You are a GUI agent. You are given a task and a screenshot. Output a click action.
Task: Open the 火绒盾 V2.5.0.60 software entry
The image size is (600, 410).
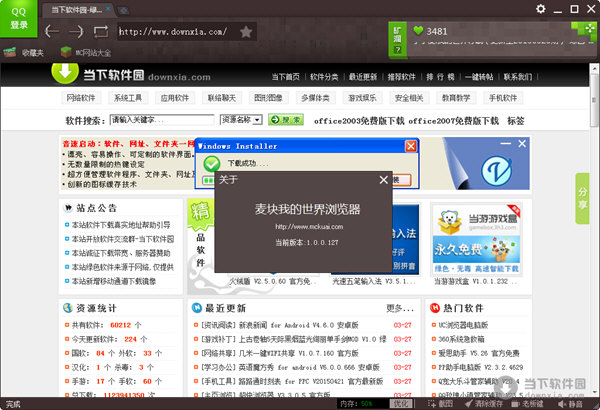coord(272,281)
